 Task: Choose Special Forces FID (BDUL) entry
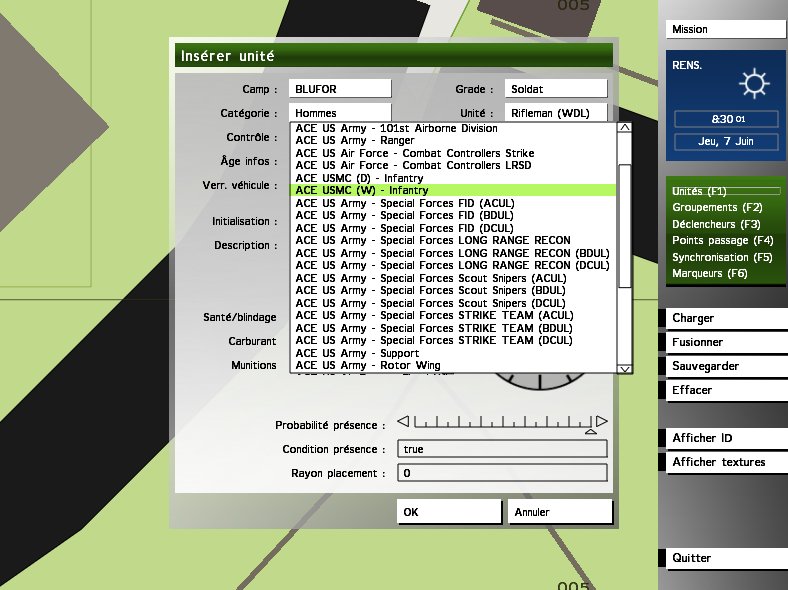[x=453, y=215]
